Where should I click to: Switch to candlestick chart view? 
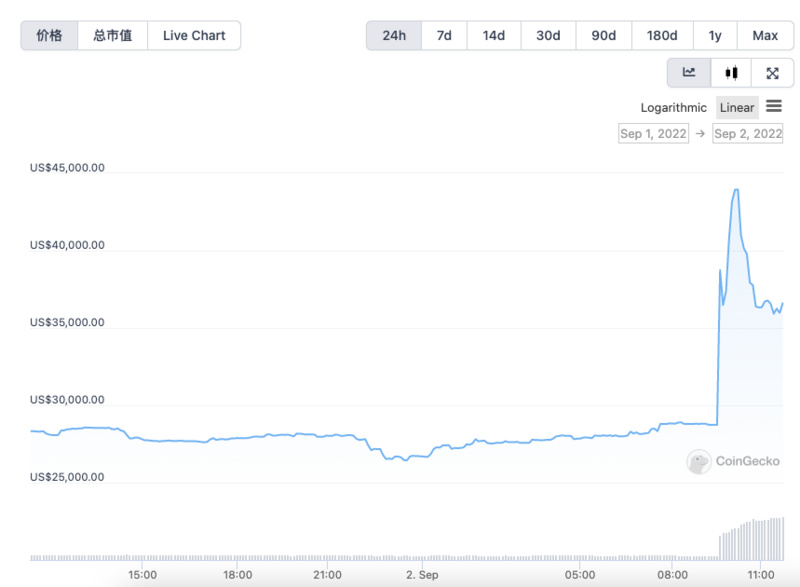(730, 72)
